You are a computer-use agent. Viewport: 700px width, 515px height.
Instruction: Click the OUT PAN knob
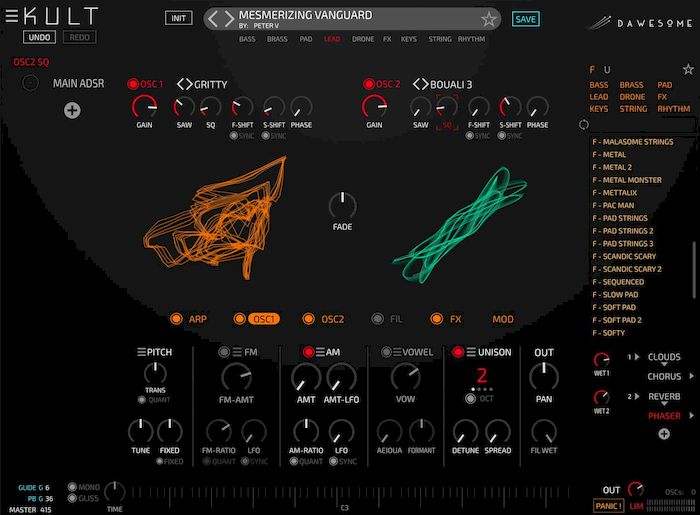(x=544, y=377)
